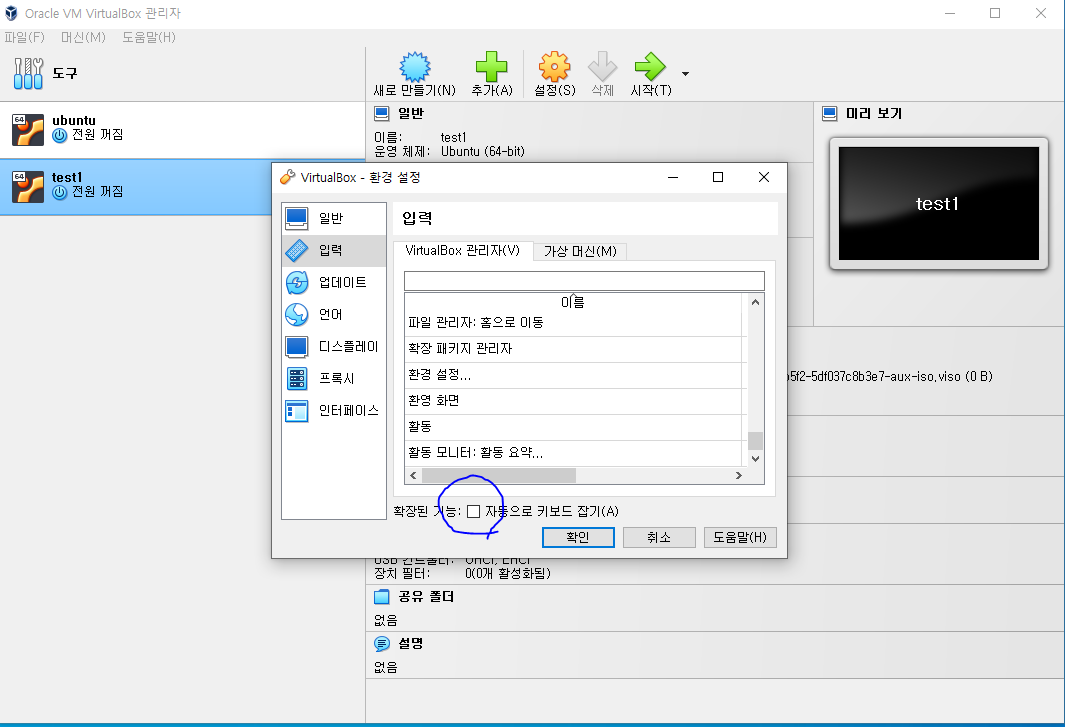This screenshot has width=1065, height=727.
Task: Select Display (디스플레이) icon in preferences
Action: [297, 347]
